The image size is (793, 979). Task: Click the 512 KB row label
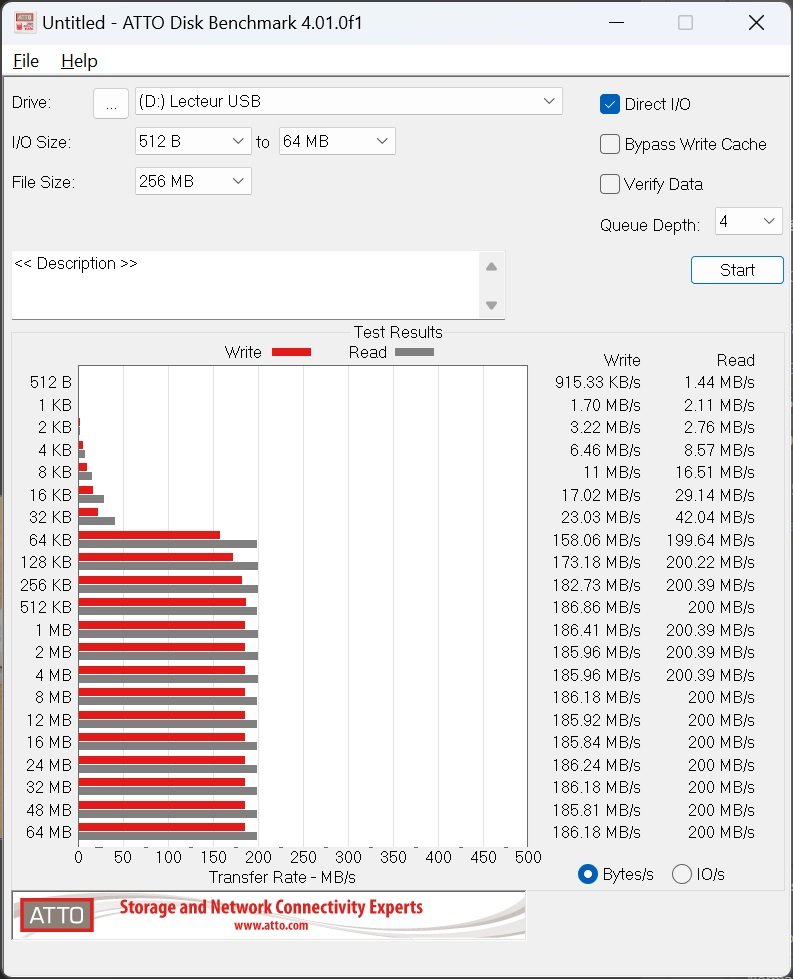46,608
